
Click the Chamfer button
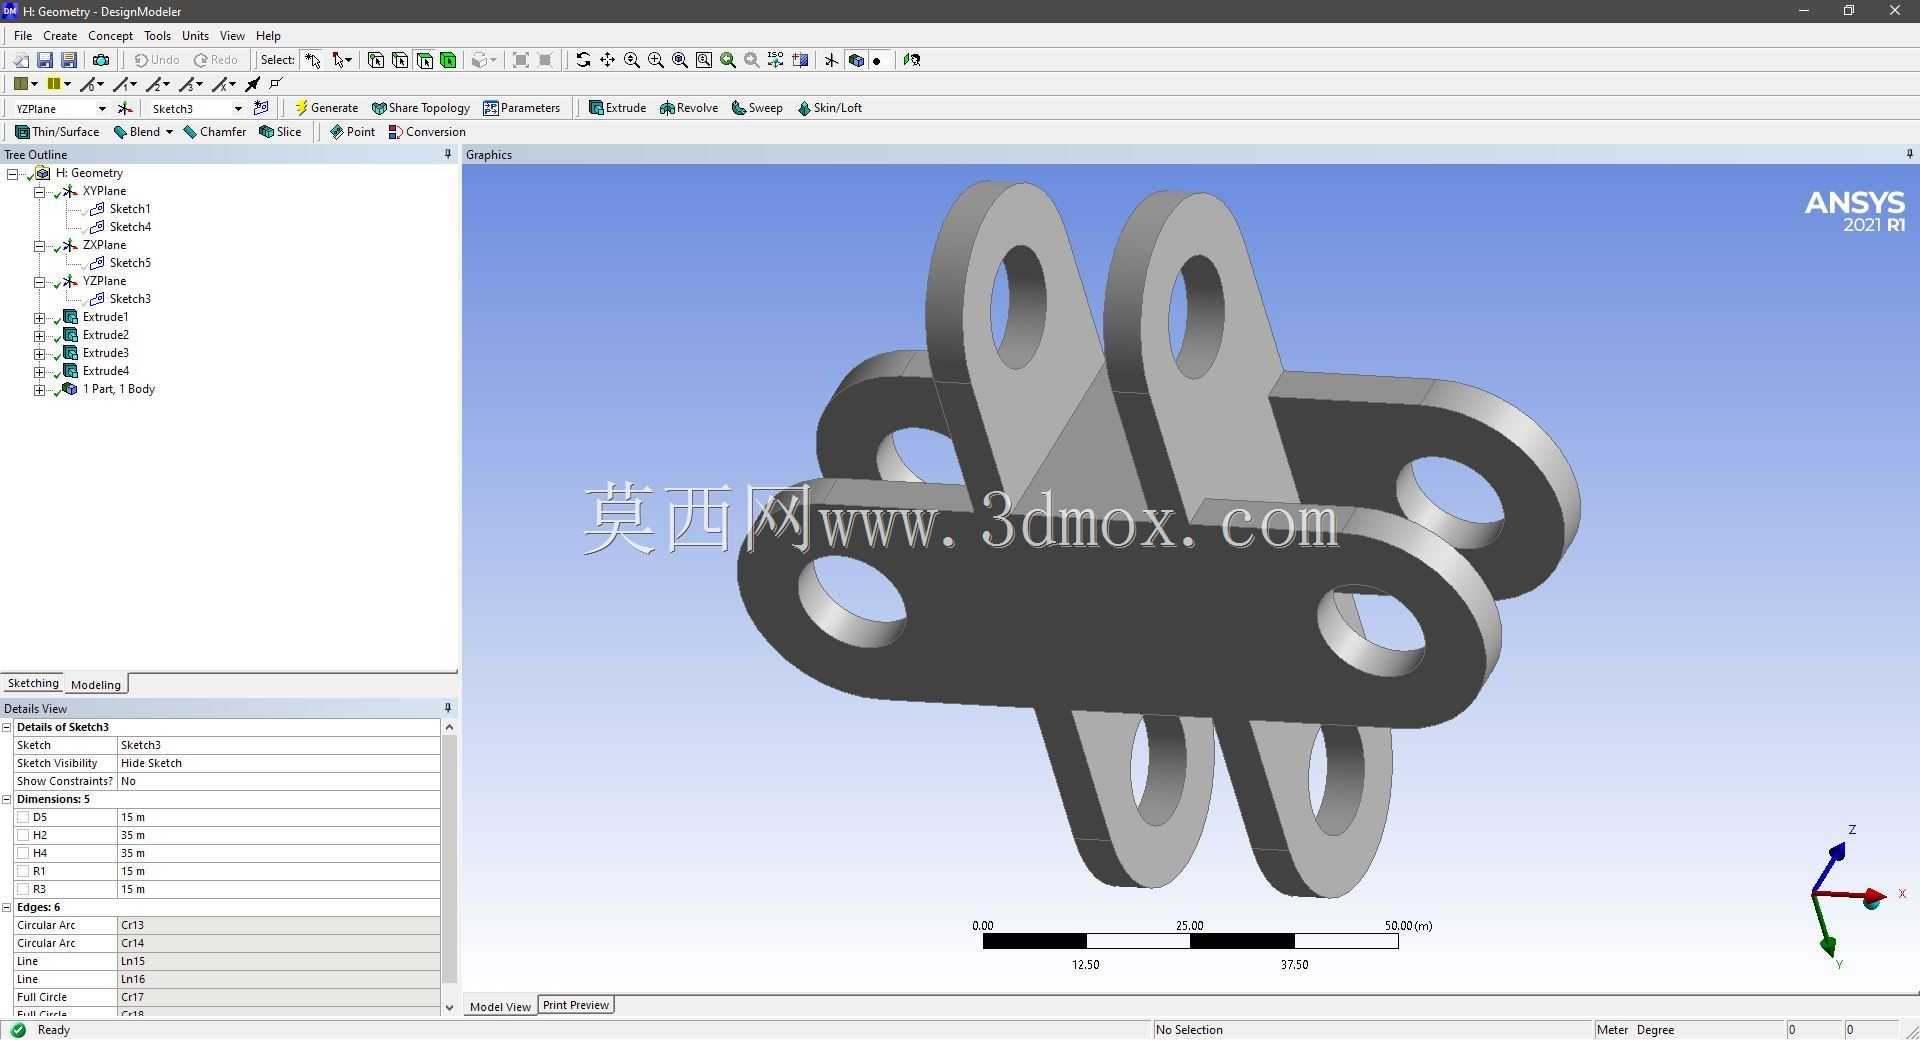pyautogui.click(x=214, y=132)
